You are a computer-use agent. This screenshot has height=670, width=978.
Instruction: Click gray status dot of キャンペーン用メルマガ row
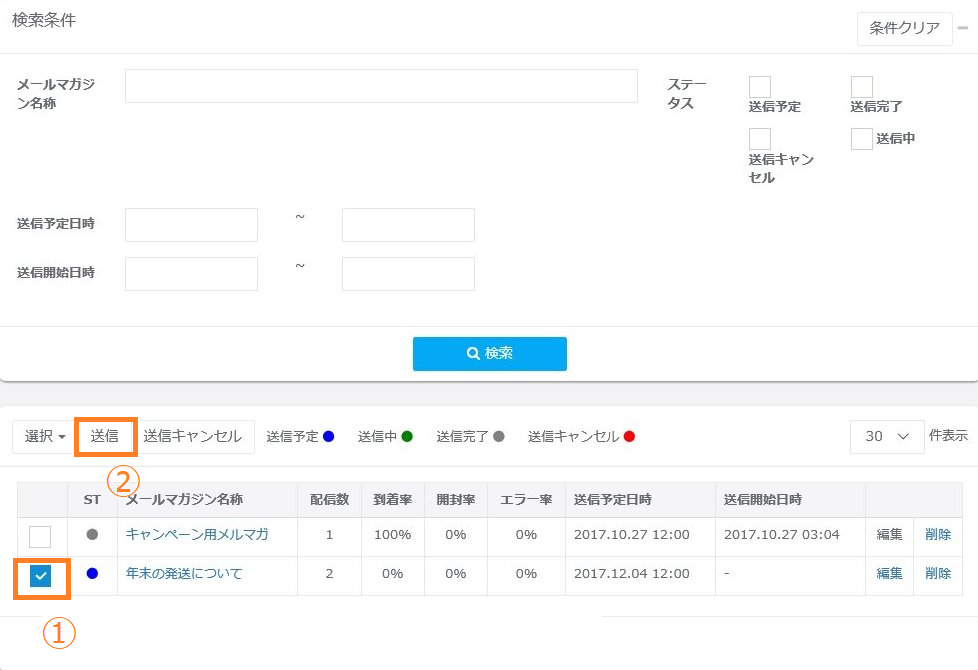click(x=92, y=535)
